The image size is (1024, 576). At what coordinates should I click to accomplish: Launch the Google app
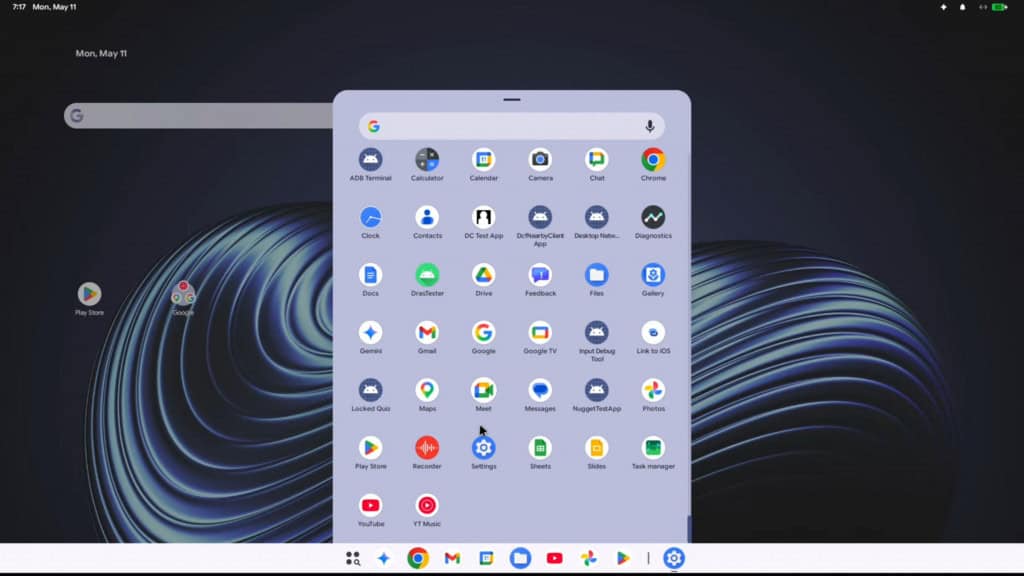[x=483, y=332]
